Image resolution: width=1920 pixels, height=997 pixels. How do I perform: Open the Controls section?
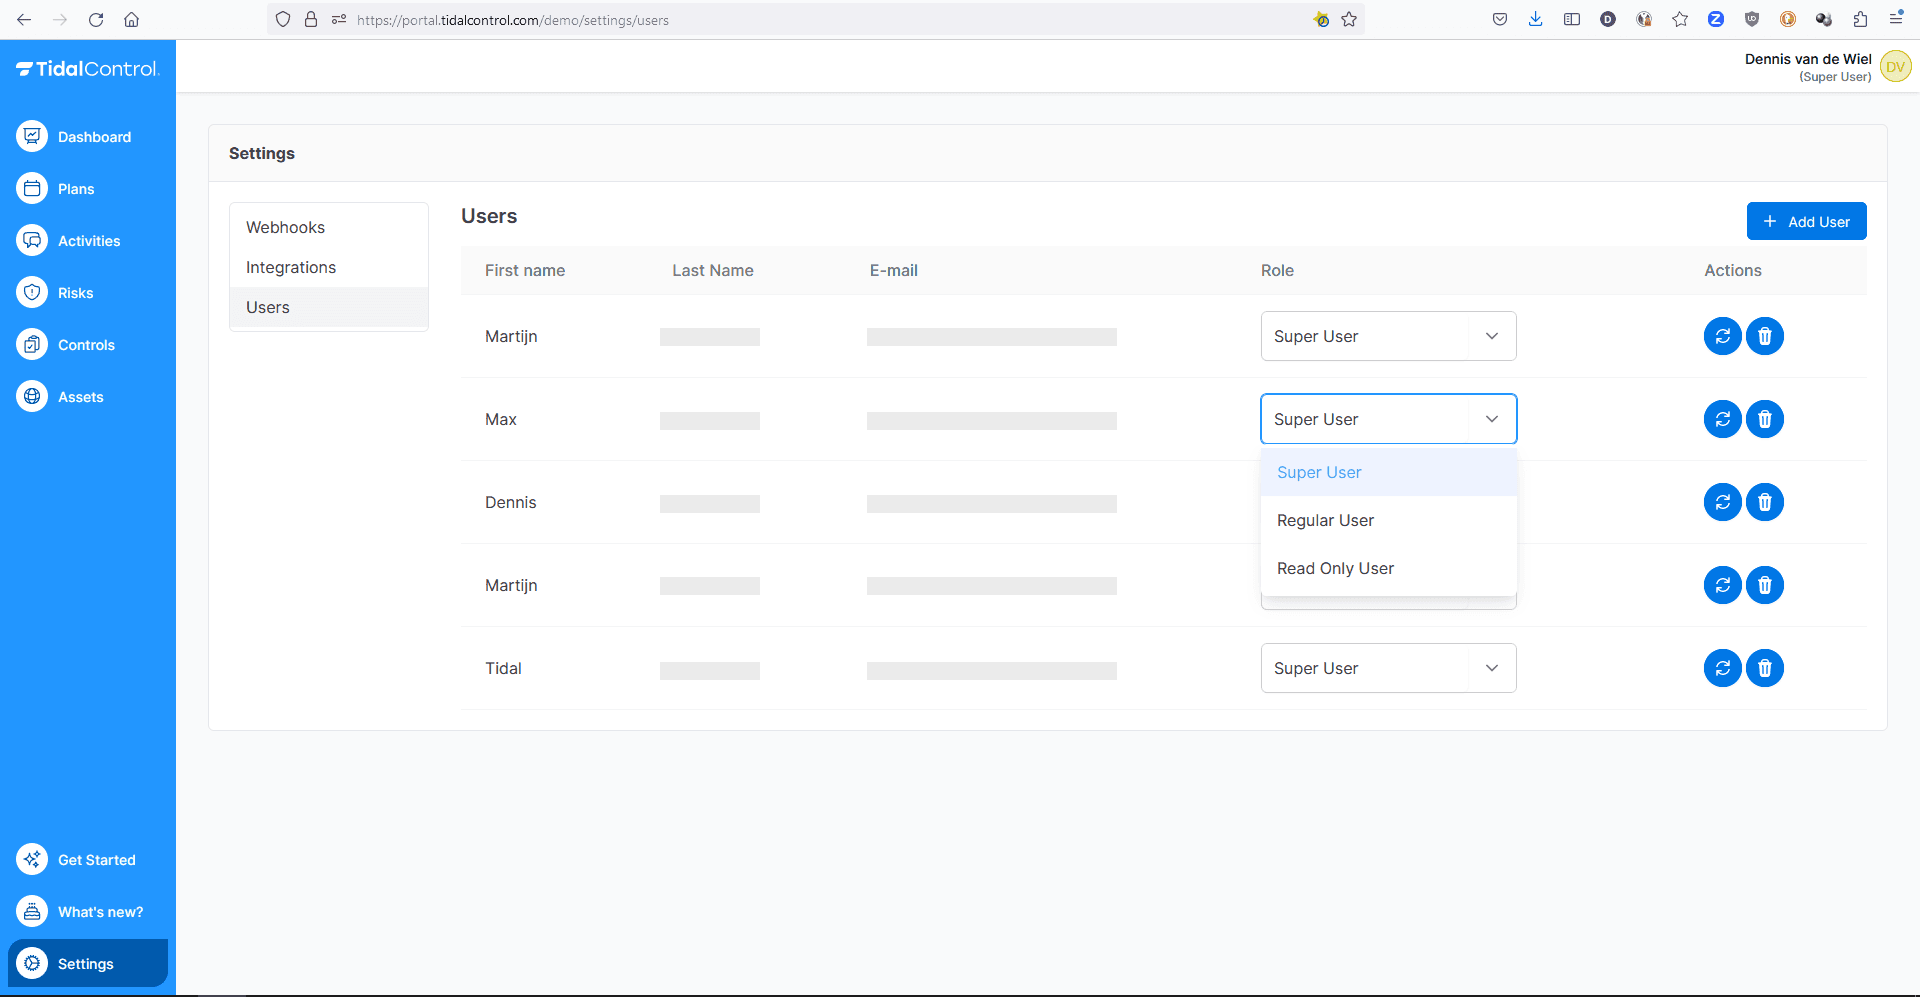(x=88, y=344)
